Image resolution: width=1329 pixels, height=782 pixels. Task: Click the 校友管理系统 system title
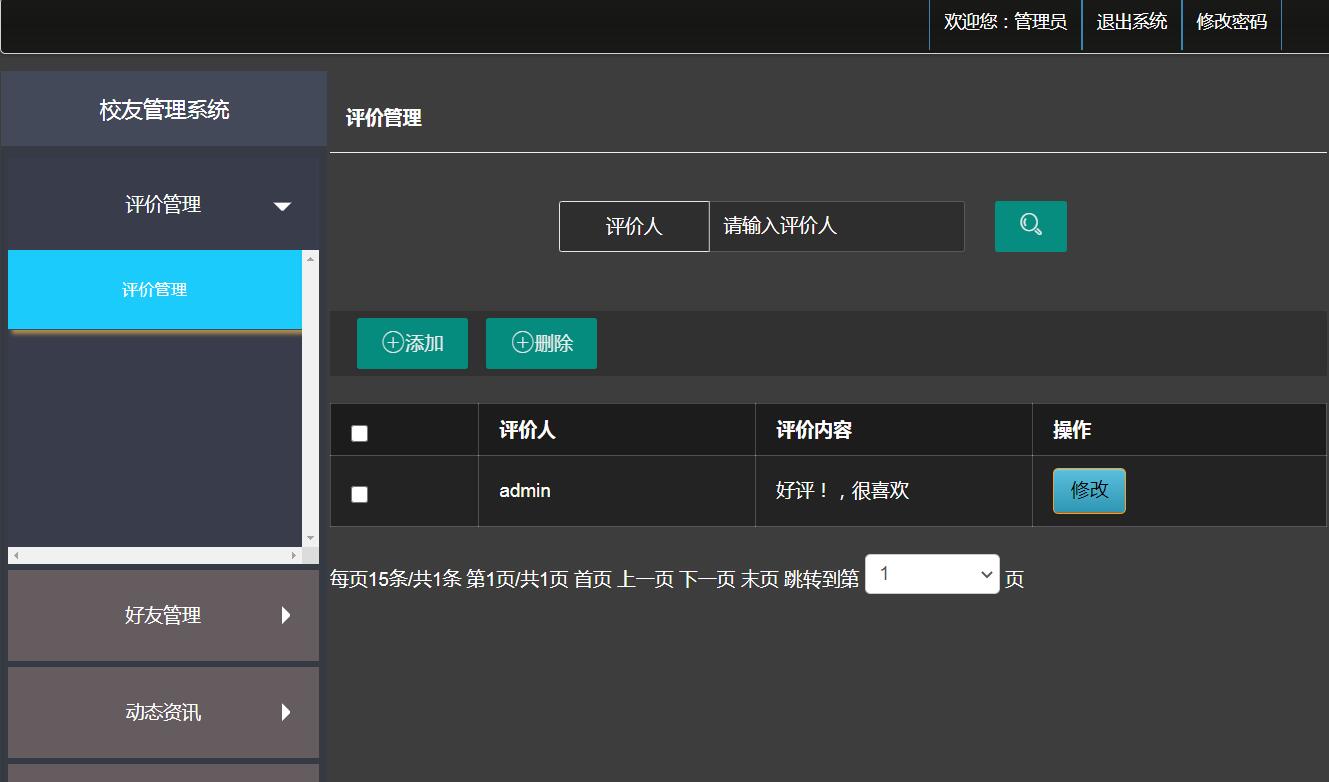pos(163,108)
